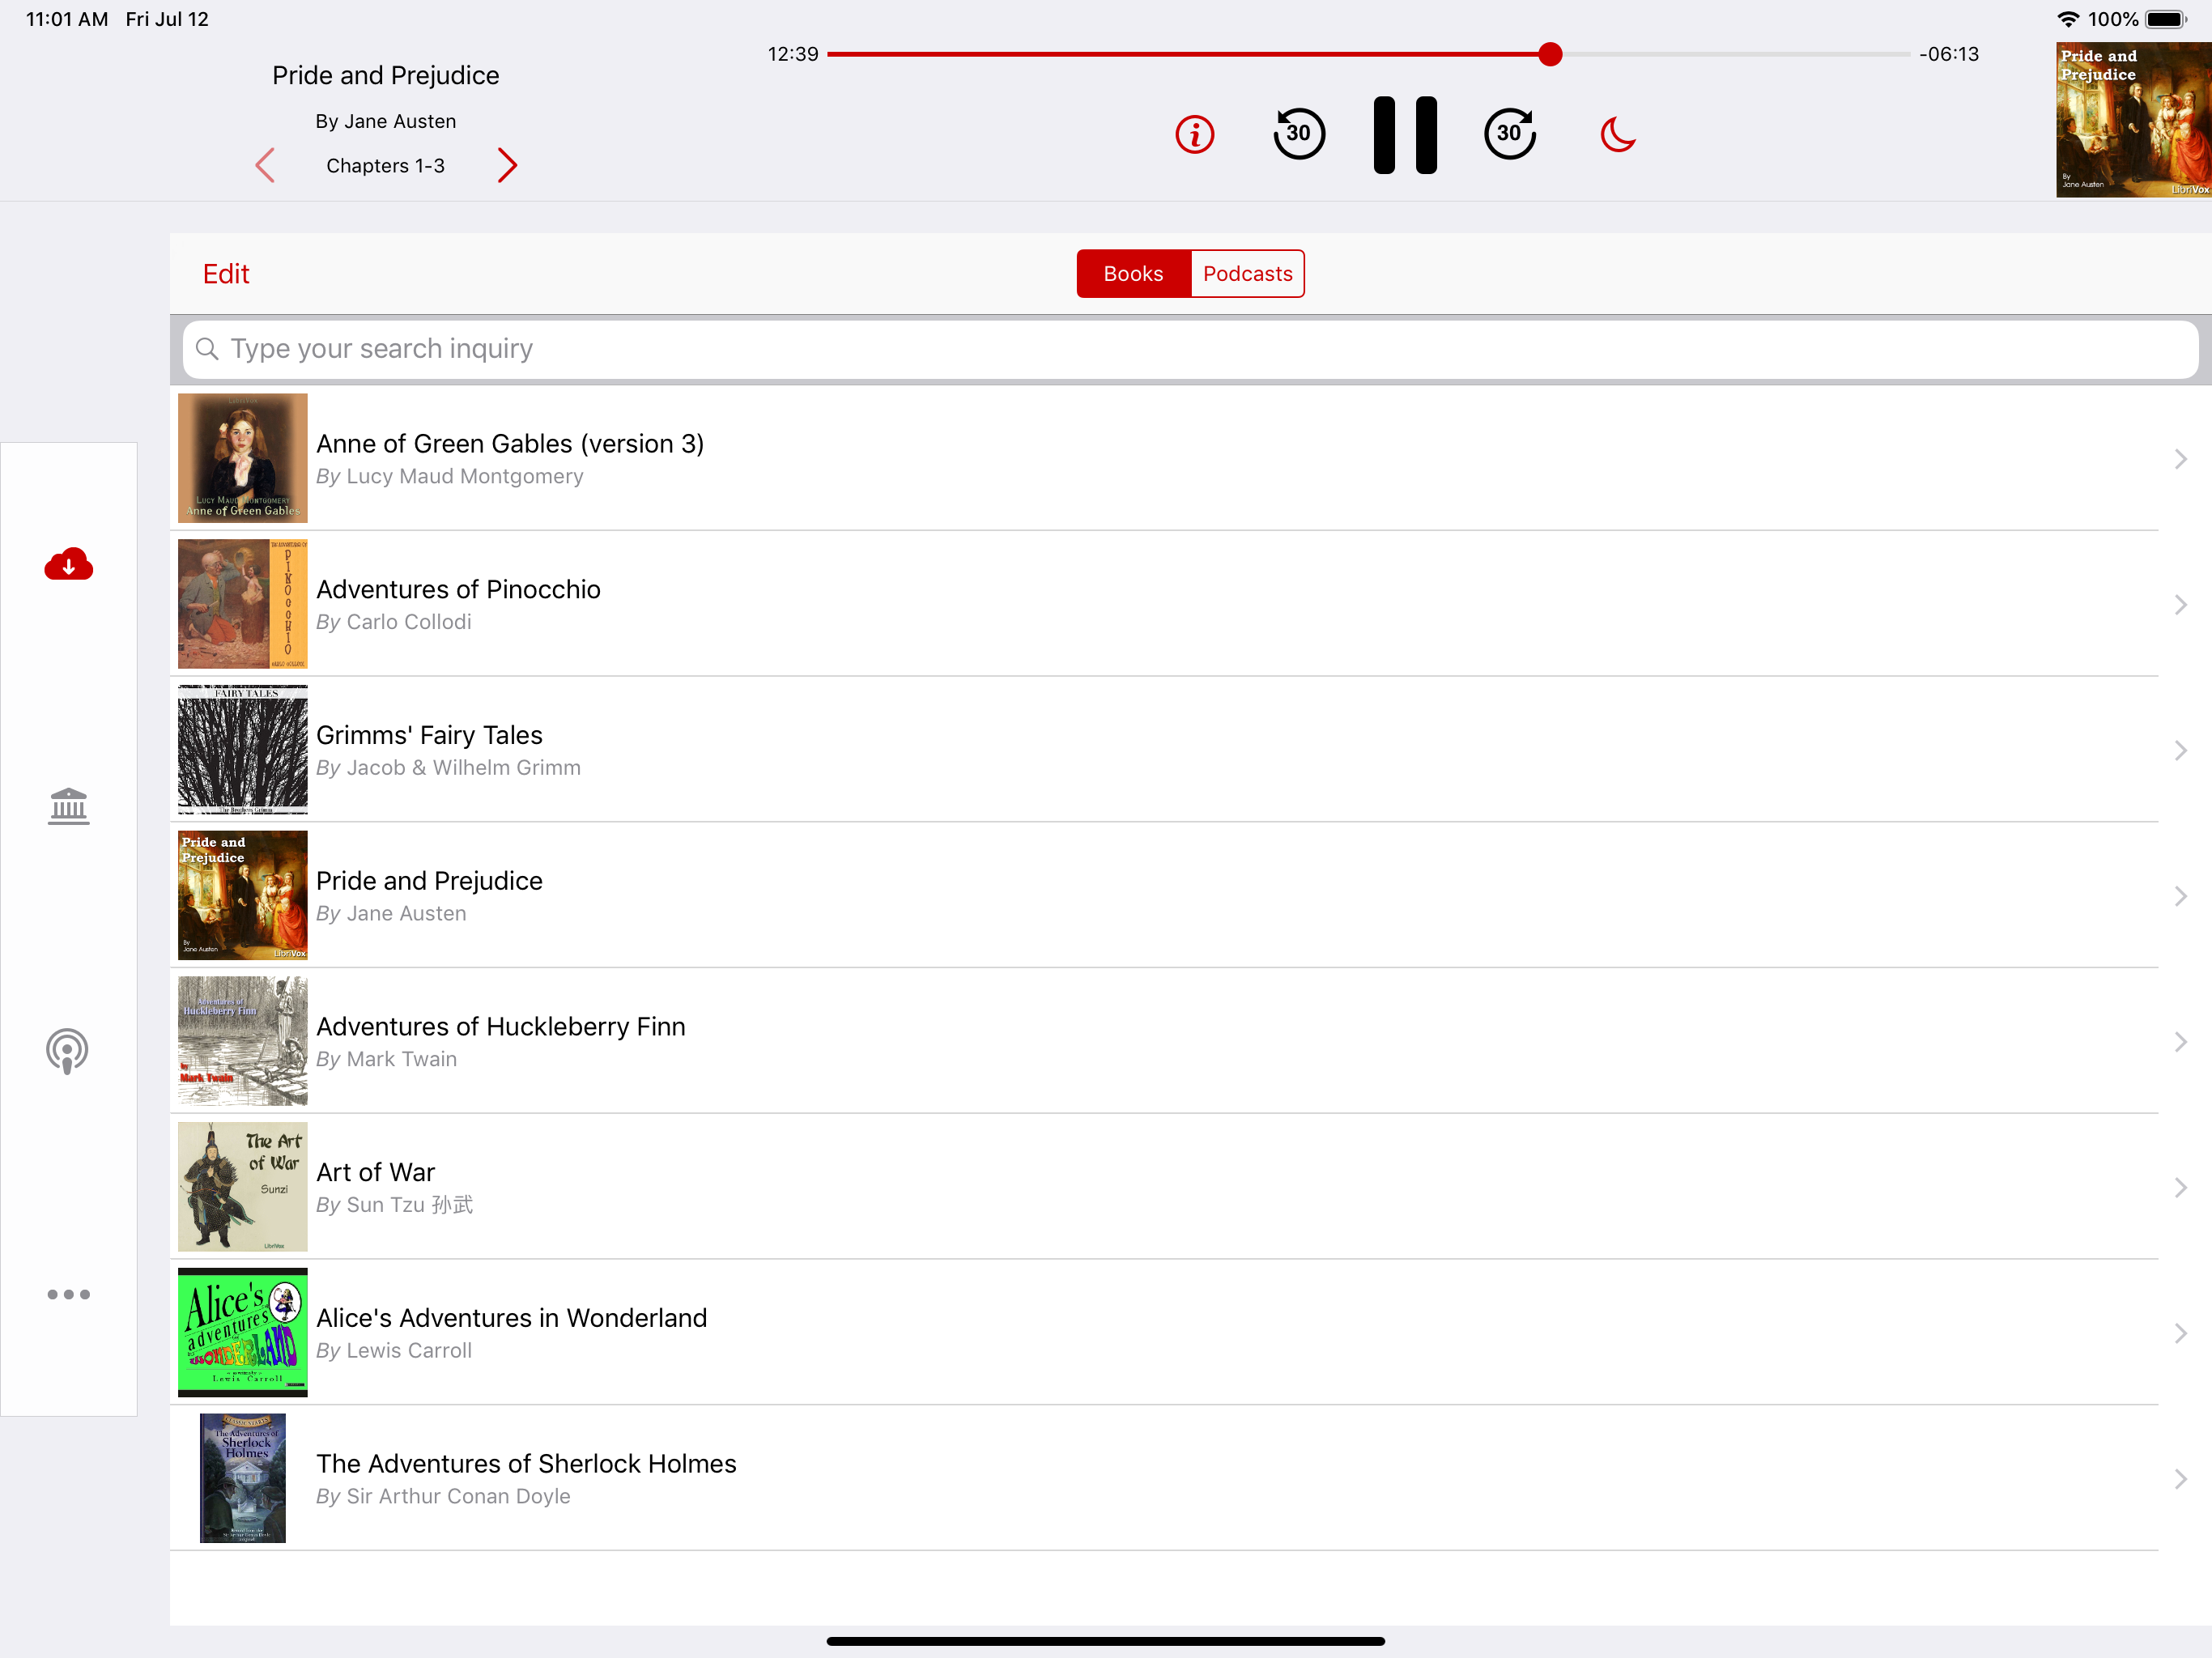Expand Anne of Green Gables chevron
This screenshot has height=1658, width=2212.
(x=2180, y=459)
